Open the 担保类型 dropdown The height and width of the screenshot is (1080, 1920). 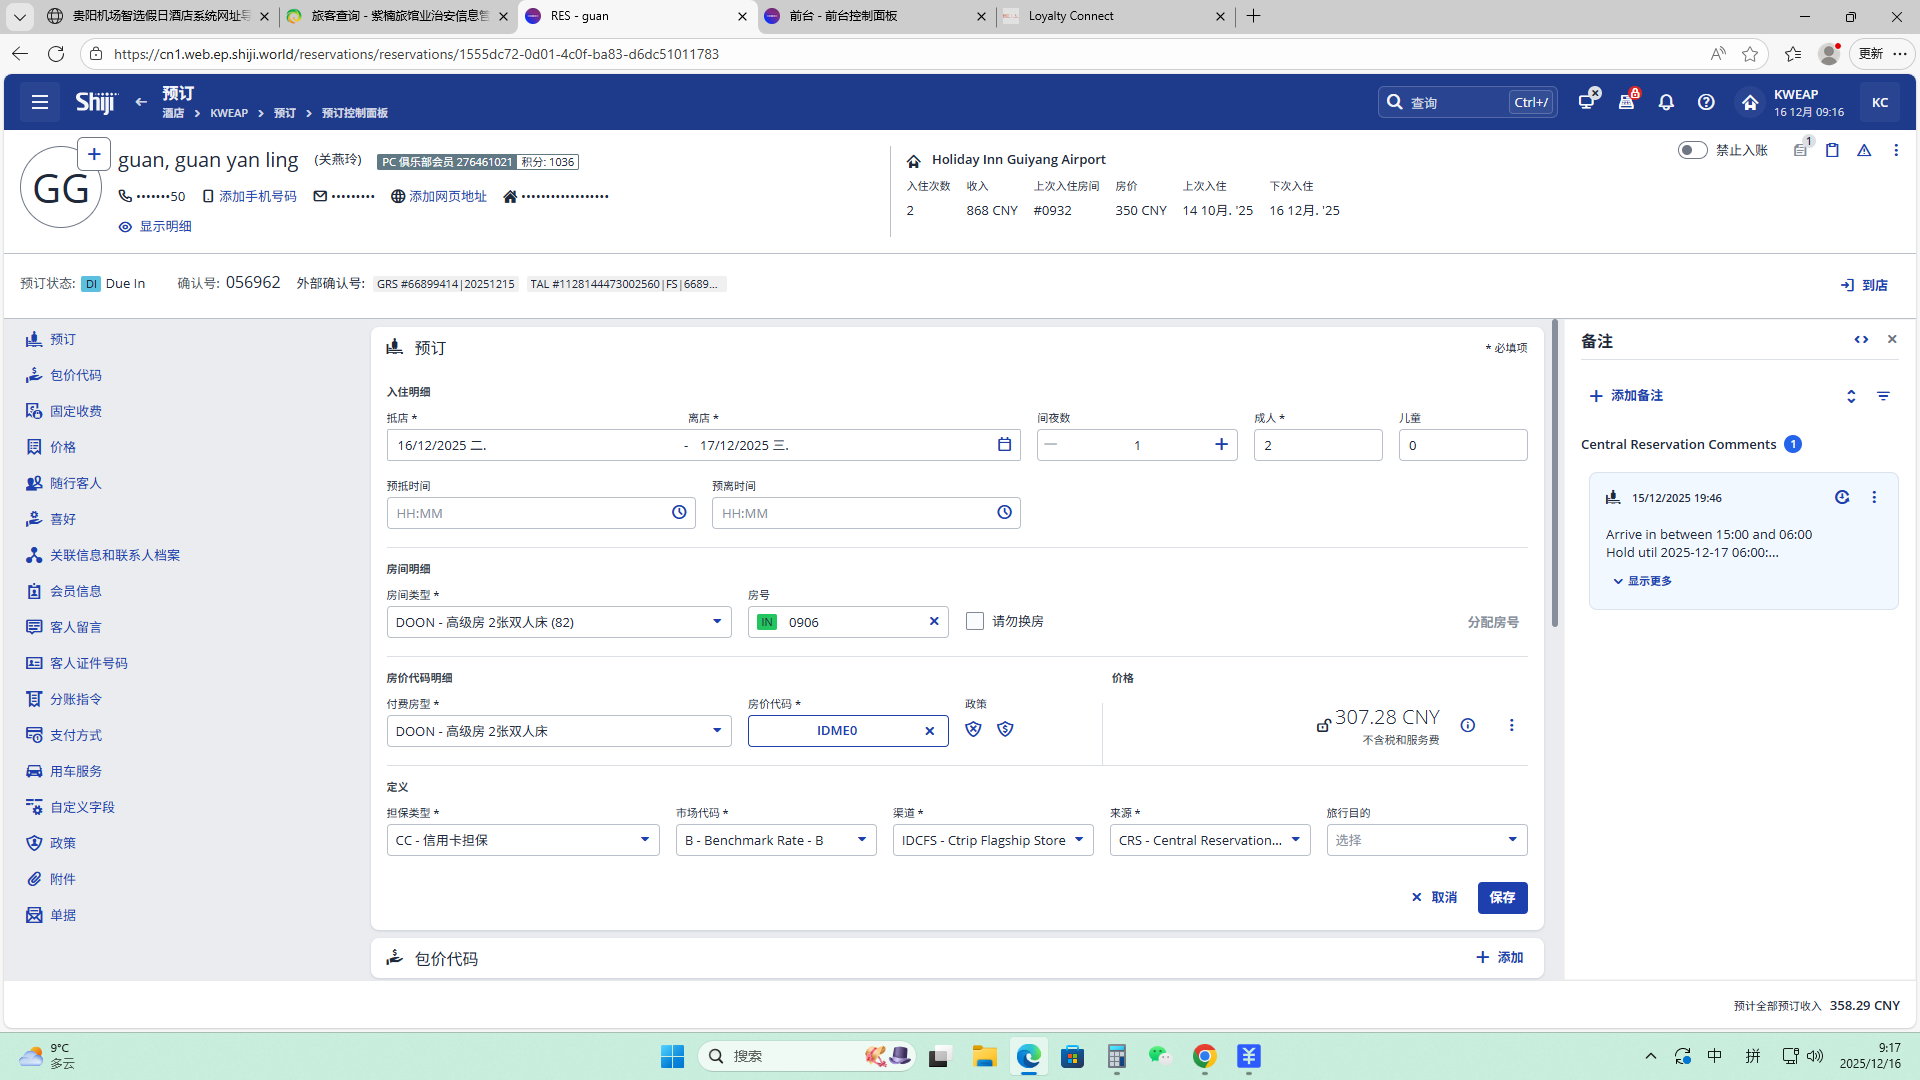click(x=644, y=840)
